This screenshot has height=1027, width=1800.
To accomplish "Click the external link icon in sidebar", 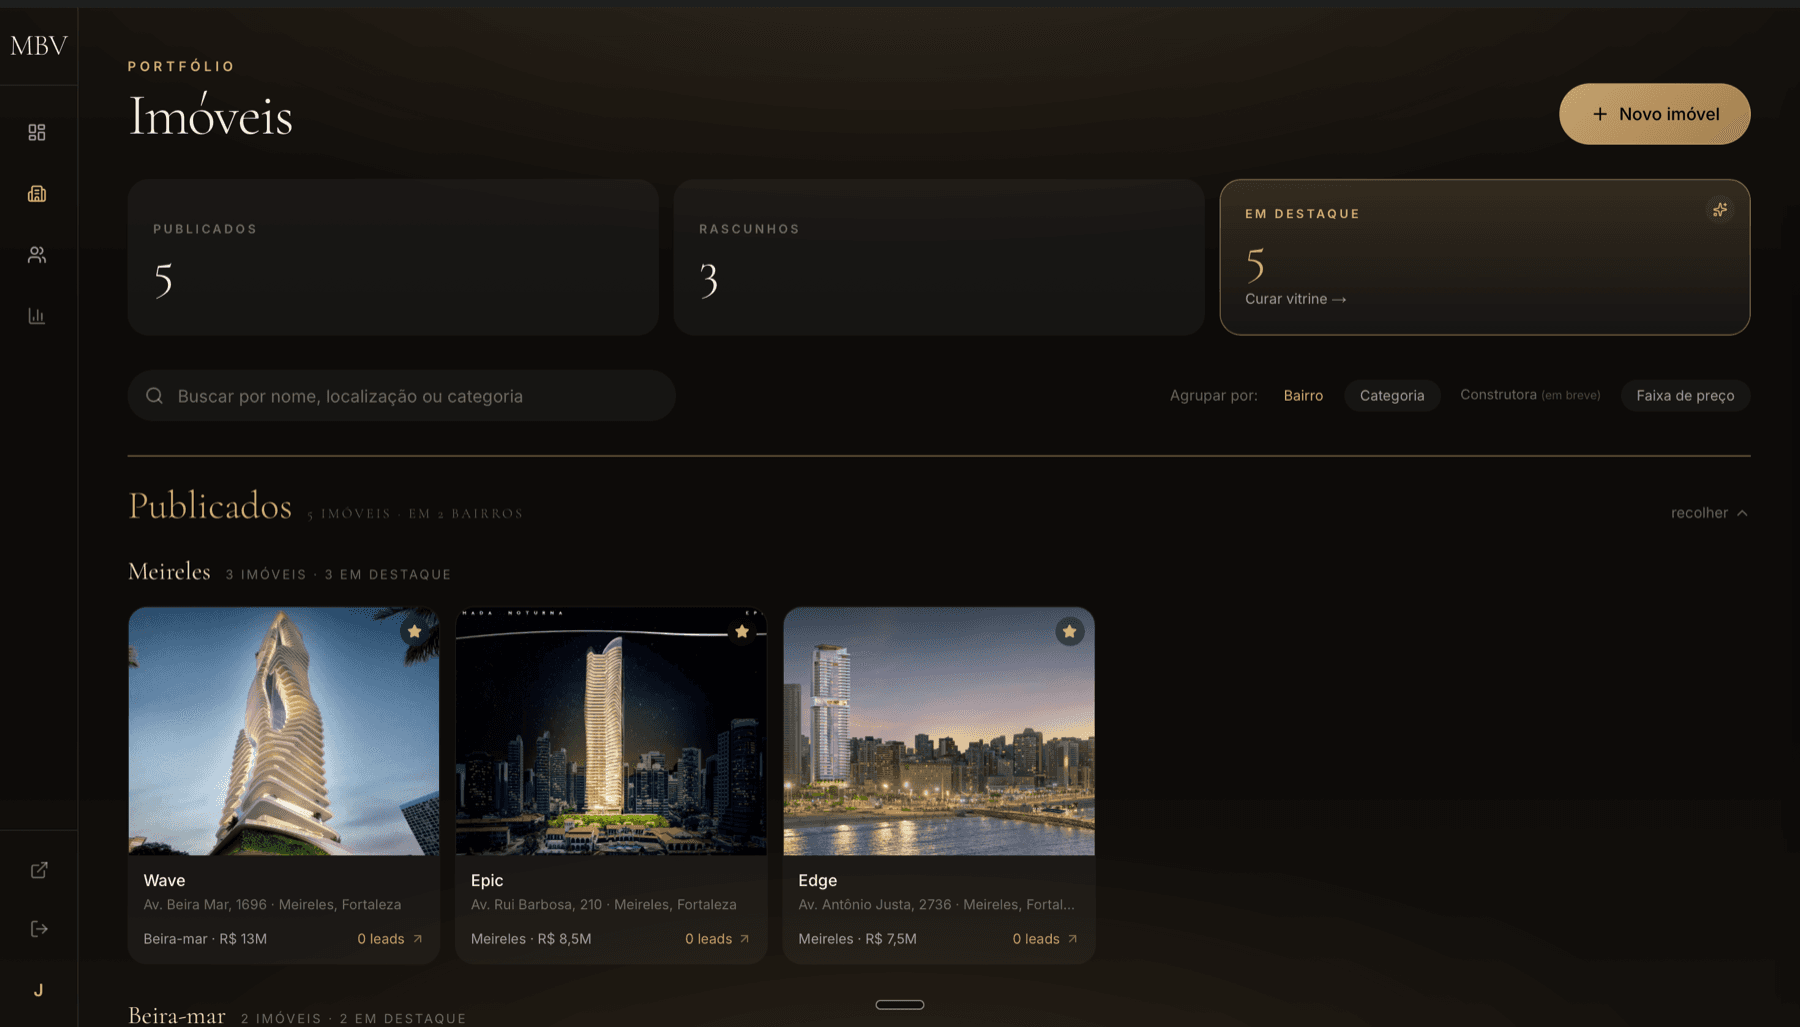I will click(x=39, y=870).
